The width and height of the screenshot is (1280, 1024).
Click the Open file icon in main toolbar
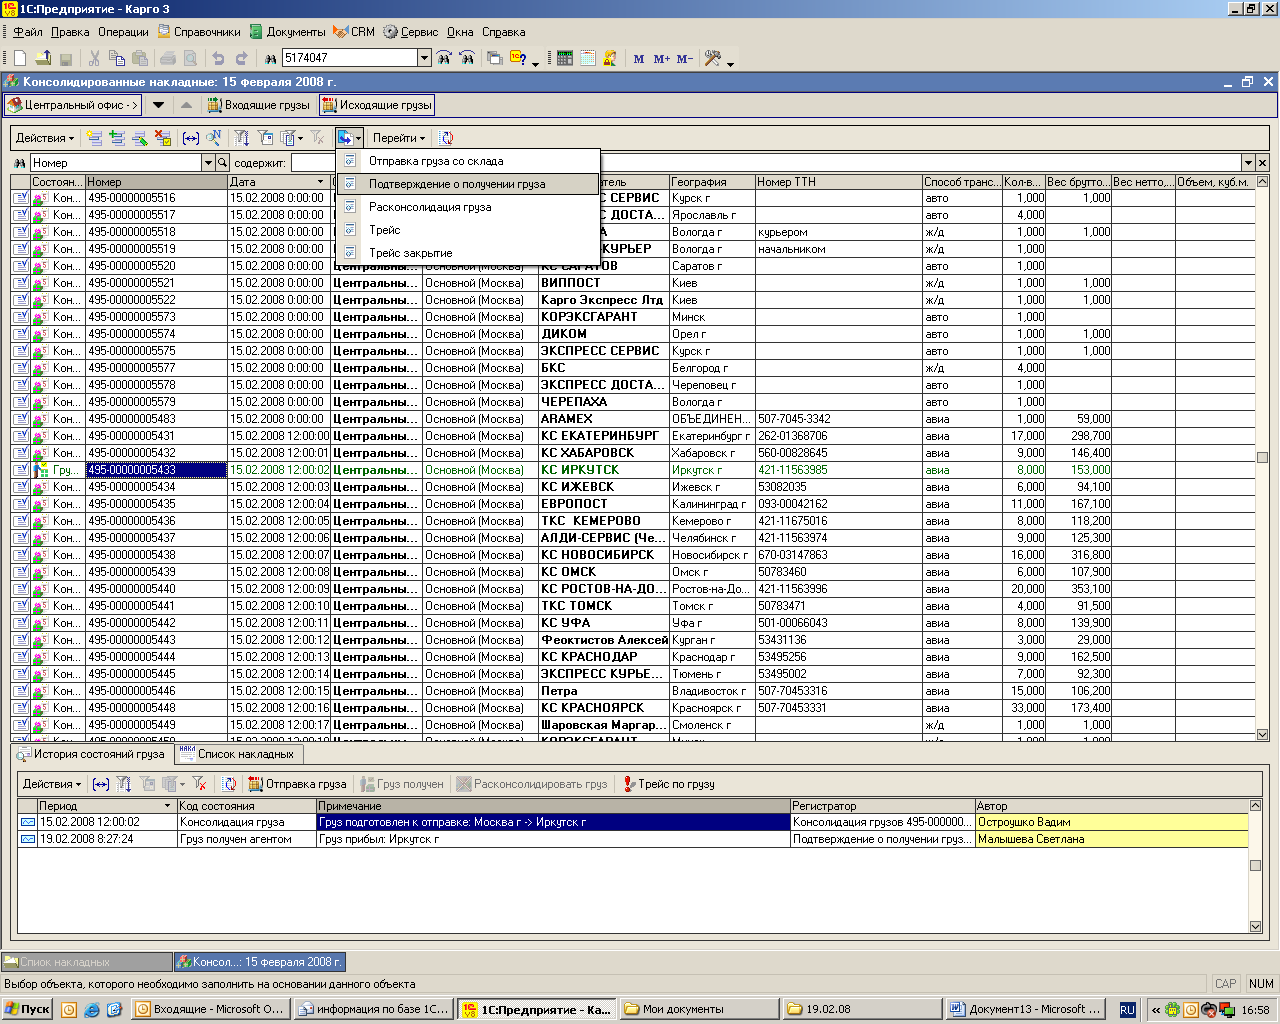click(x=43, y=59)
